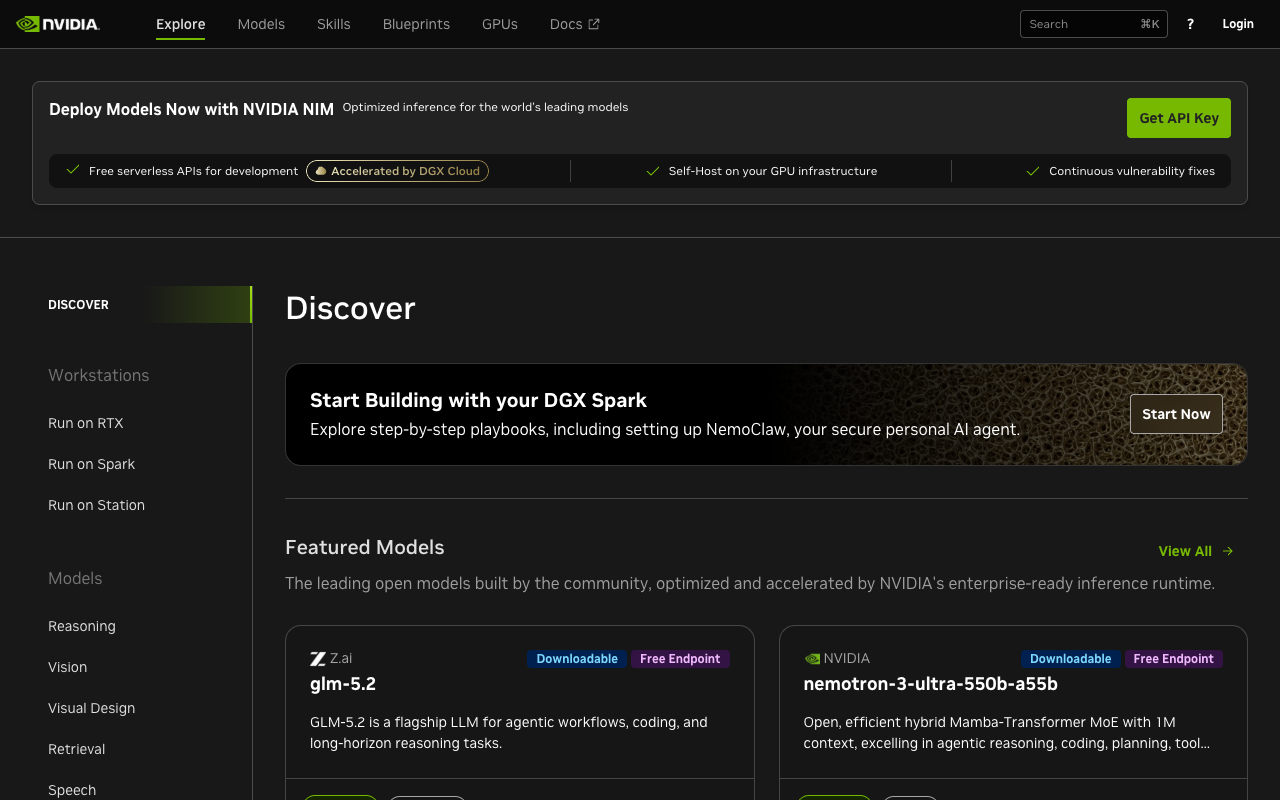This screenshot has width=1280, height=800.
Task: Go to the Skills tab
Action: (334, 24)
